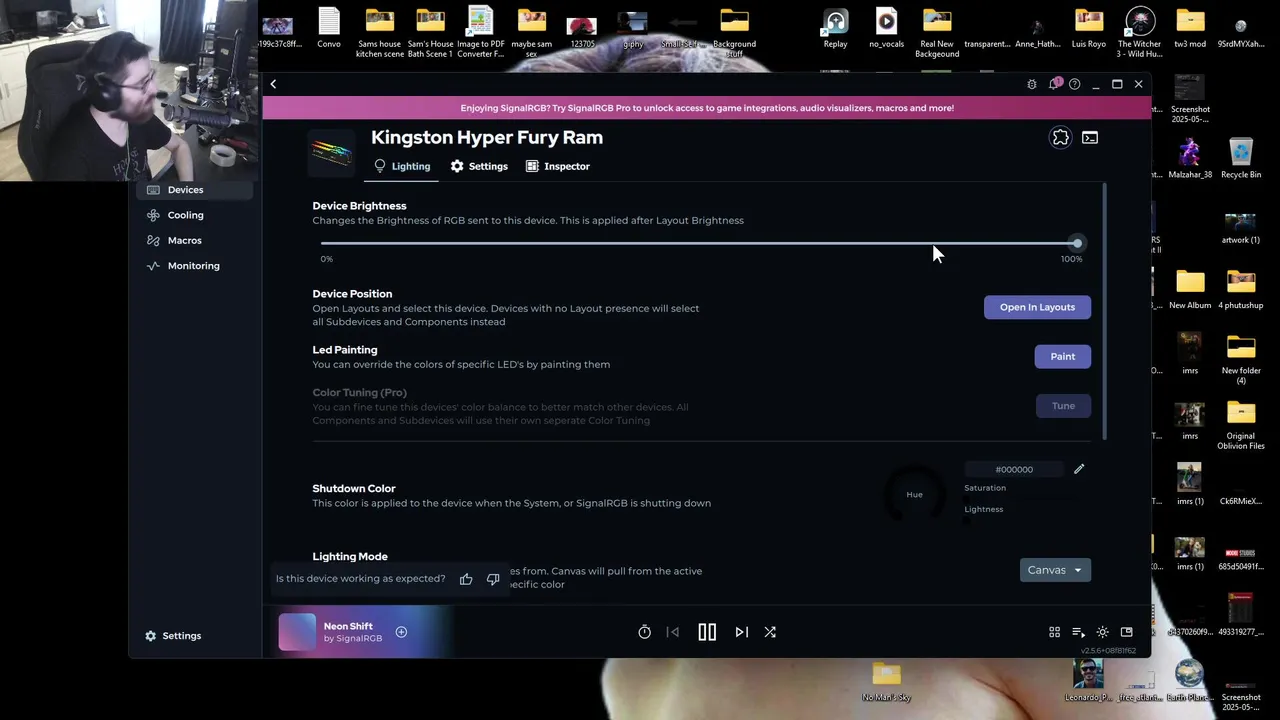The image size is (1280, 720).
Task: Open the bug report icon in title bar
Action: click(x=1032, y=84)
